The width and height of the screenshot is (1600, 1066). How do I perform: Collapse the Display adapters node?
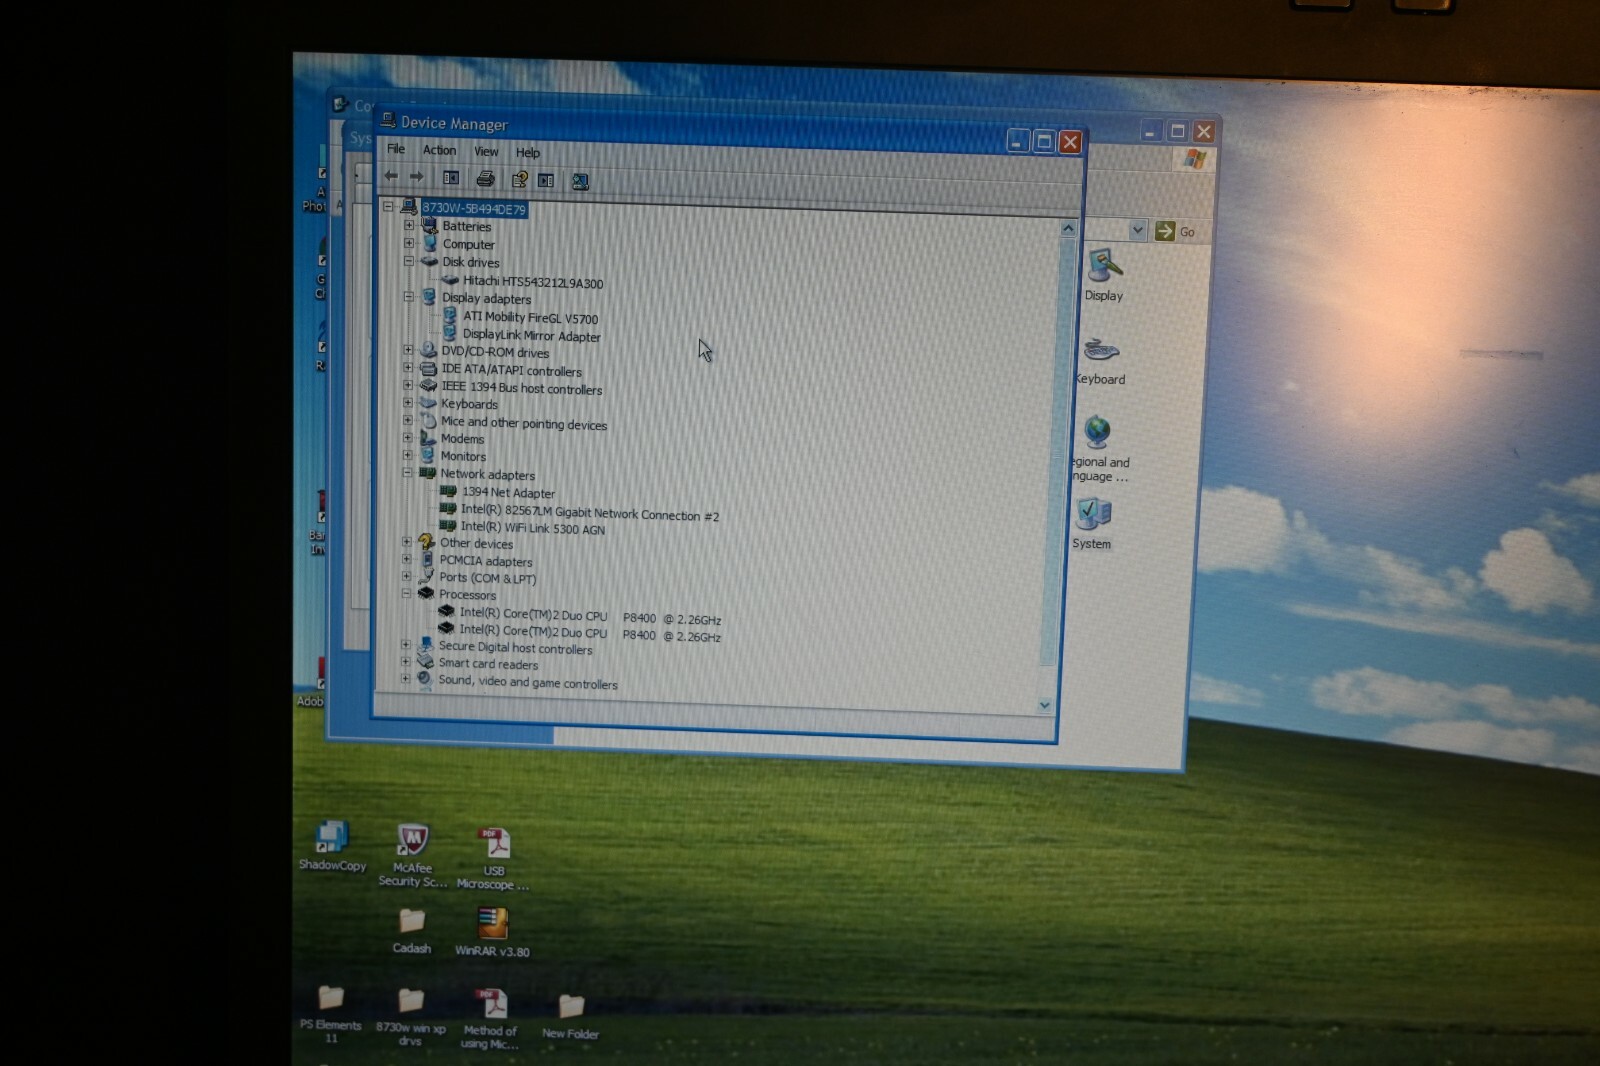pyautogui.click(x=408, y=297)
